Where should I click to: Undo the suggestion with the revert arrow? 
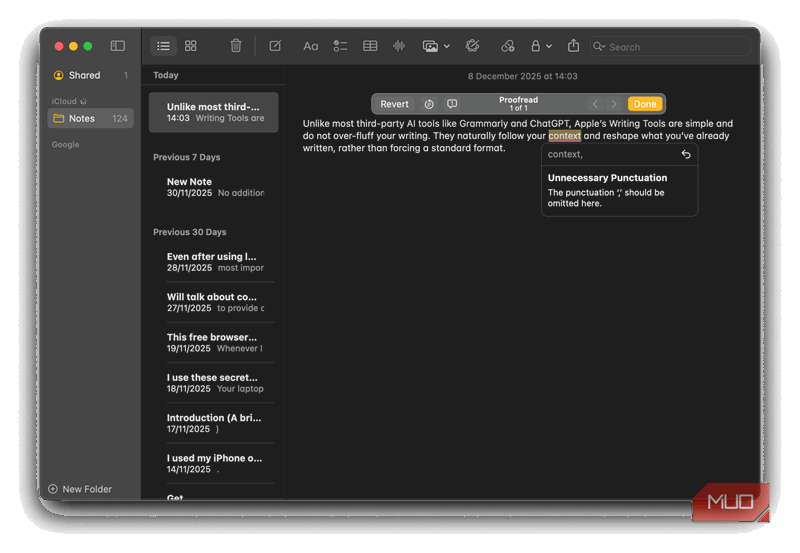click(x=685, y=155)
